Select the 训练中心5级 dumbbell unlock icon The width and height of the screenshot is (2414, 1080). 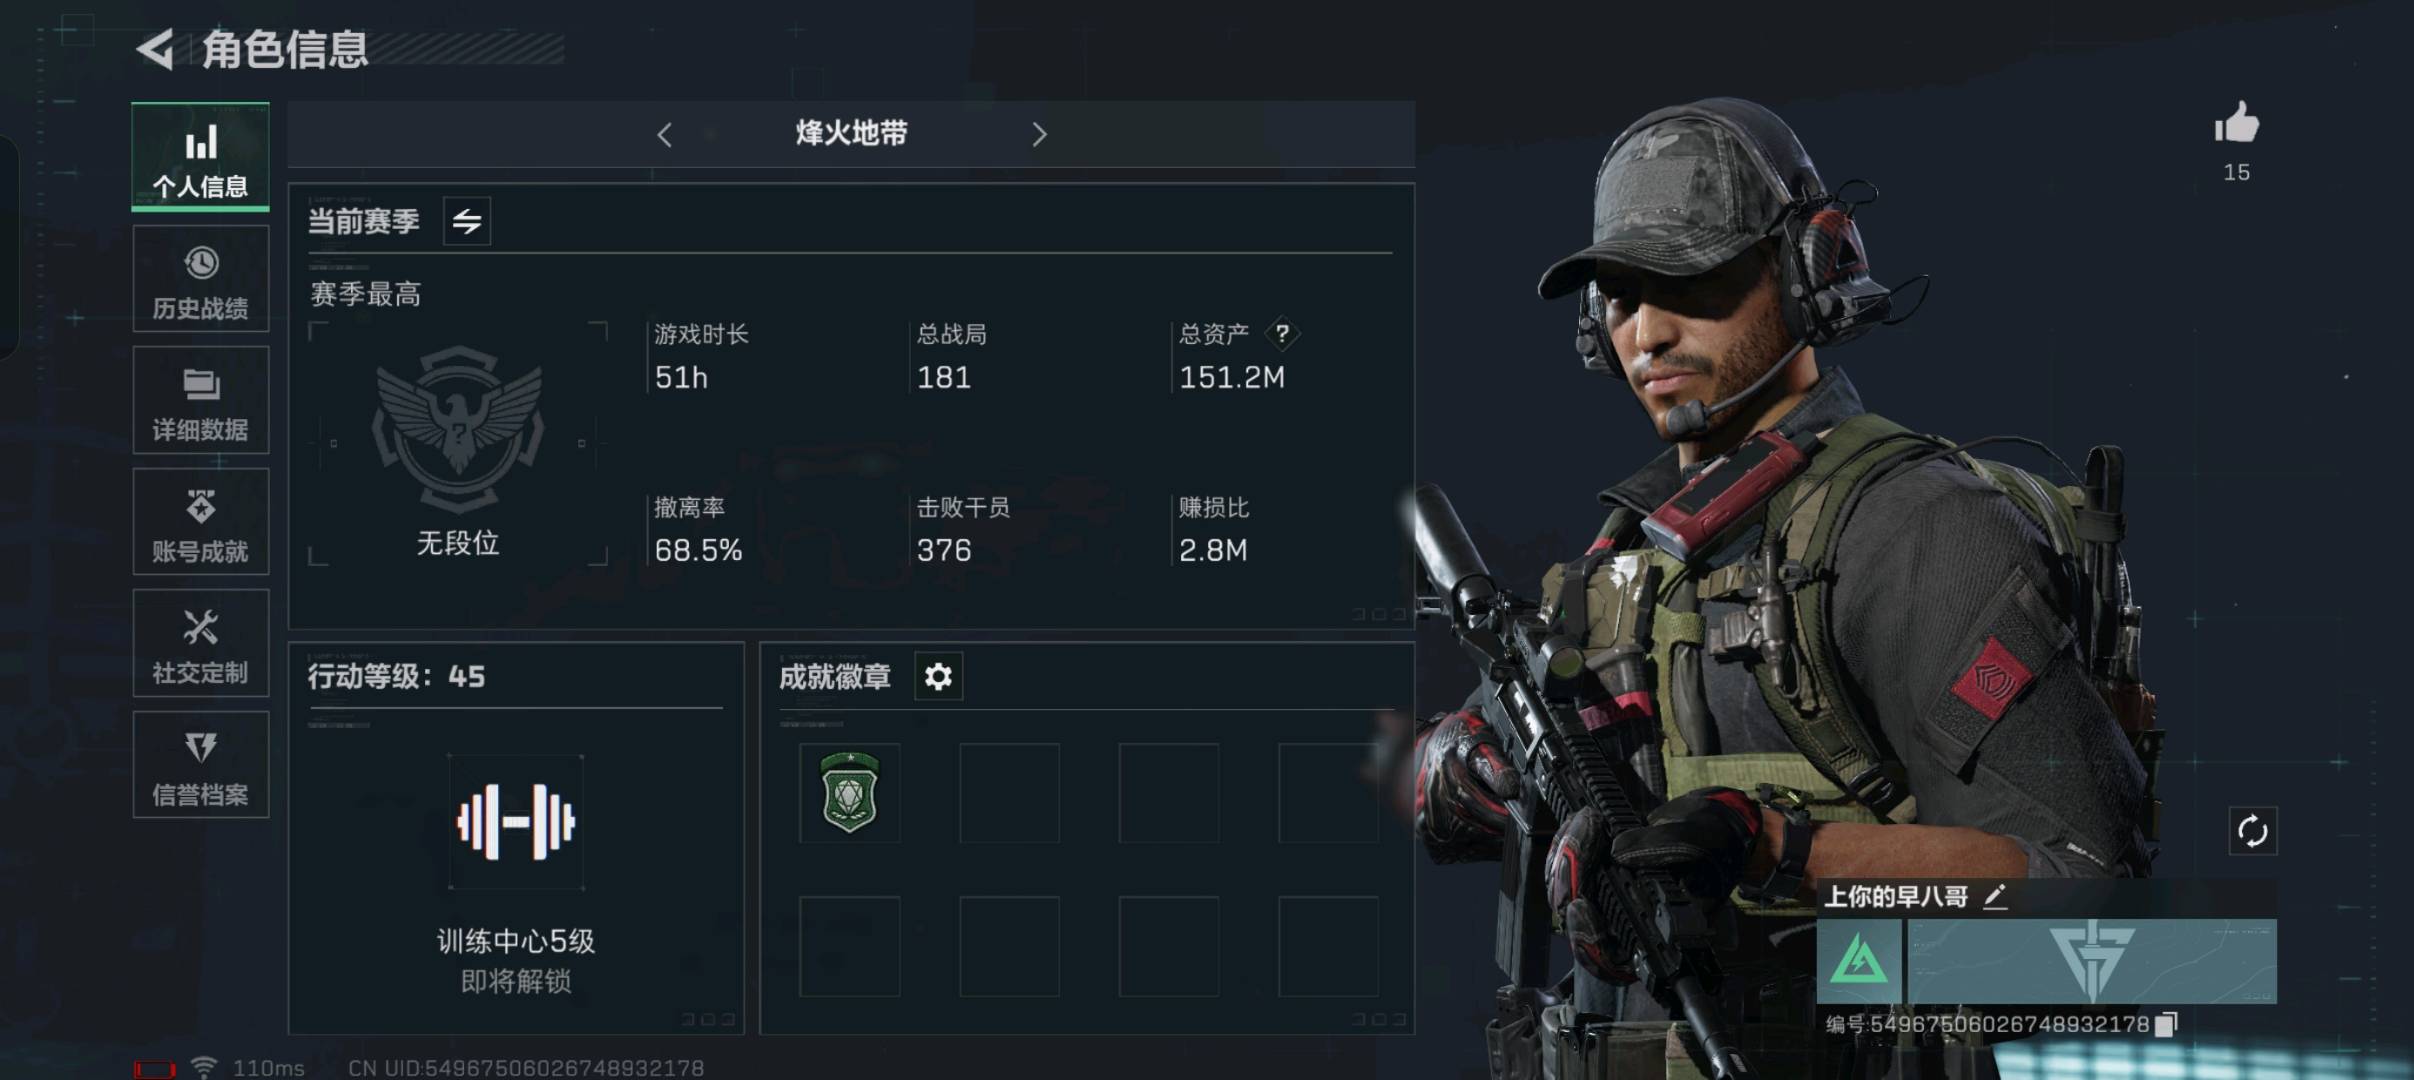tap(515, 822)
